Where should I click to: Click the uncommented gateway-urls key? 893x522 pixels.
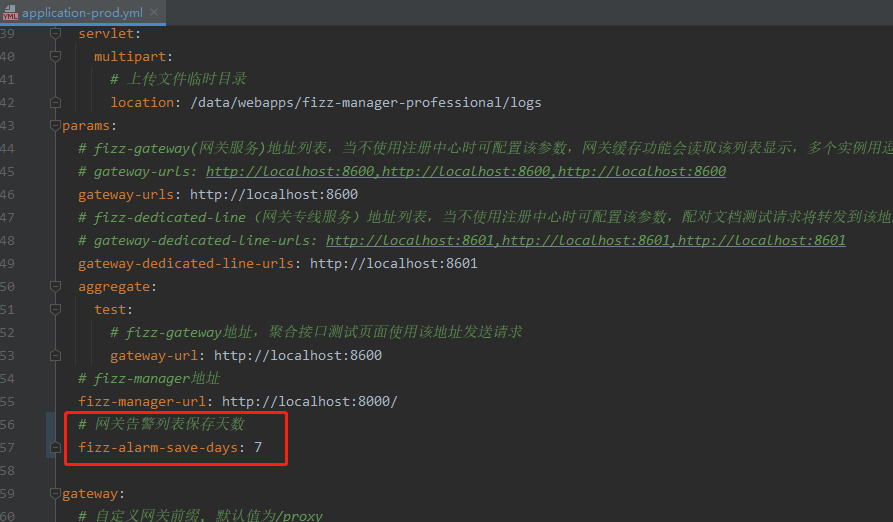[126, 194]
